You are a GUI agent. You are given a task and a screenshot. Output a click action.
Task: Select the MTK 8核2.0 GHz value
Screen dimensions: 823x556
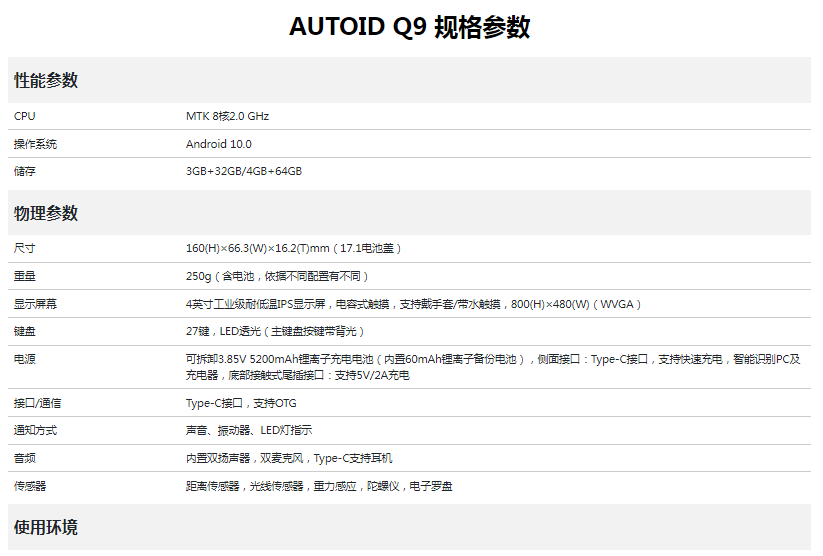(227, 116)
